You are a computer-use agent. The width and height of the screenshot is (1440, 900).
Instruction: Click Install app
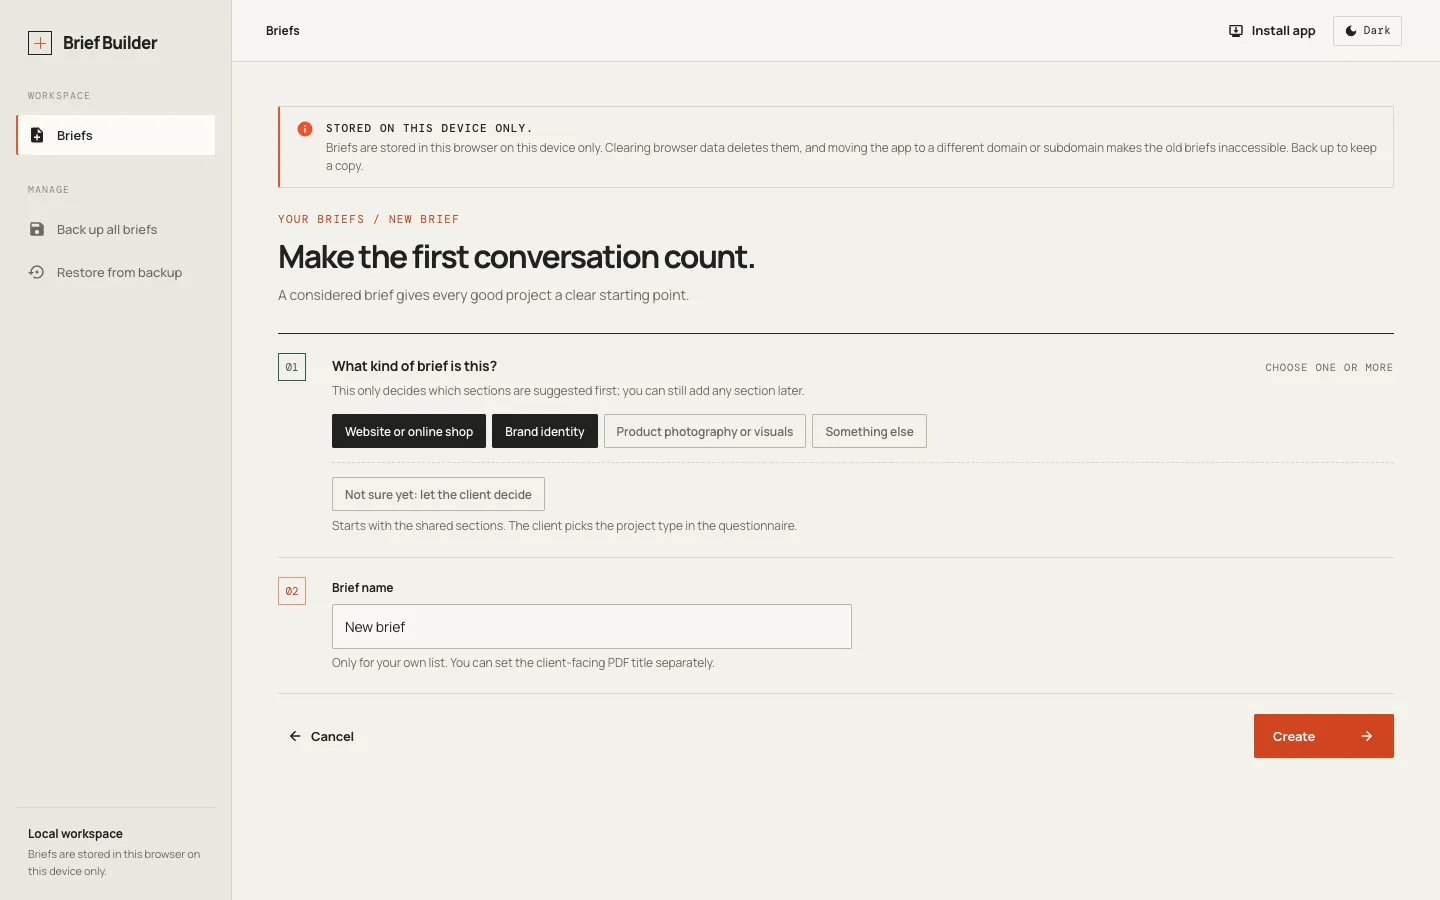tap(1272, 31)
